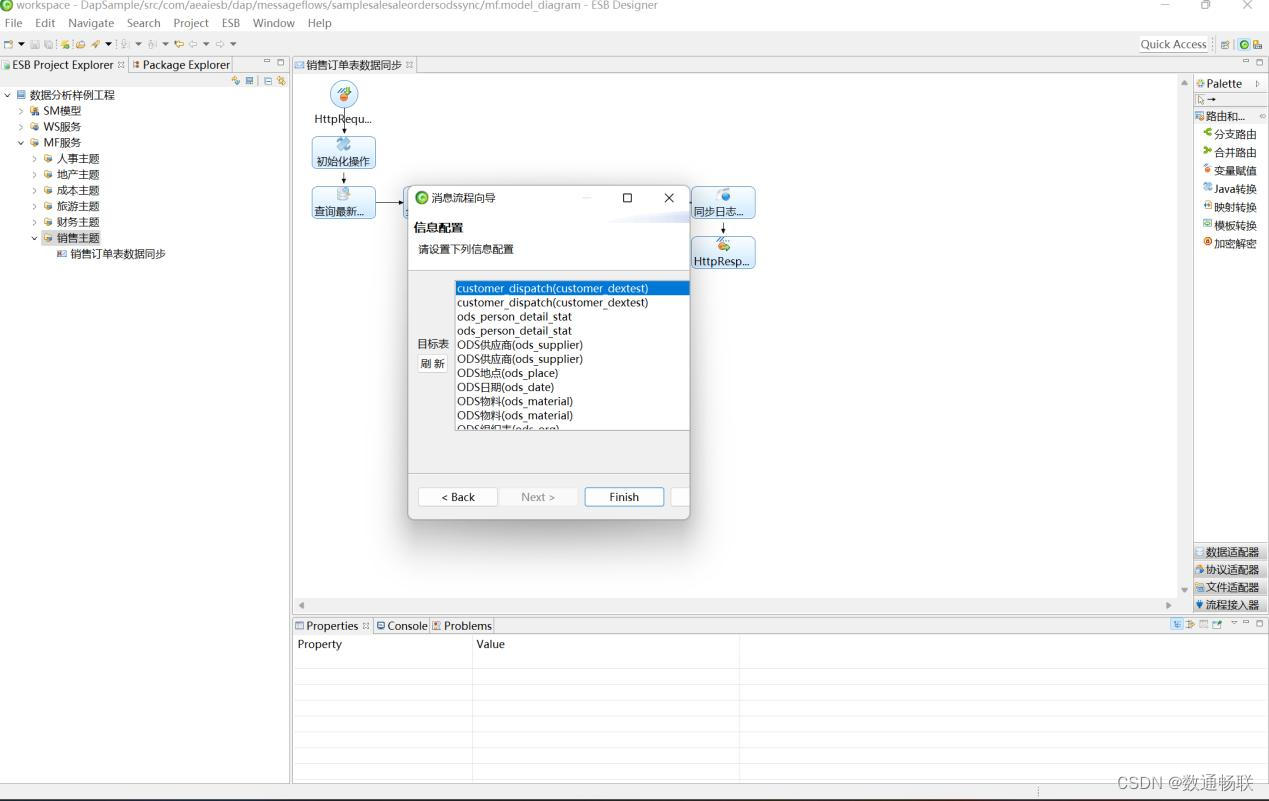Expand the WS服务 tree node
The width and height of the screenshot is (1269, 801).
[x=21, y=127]
